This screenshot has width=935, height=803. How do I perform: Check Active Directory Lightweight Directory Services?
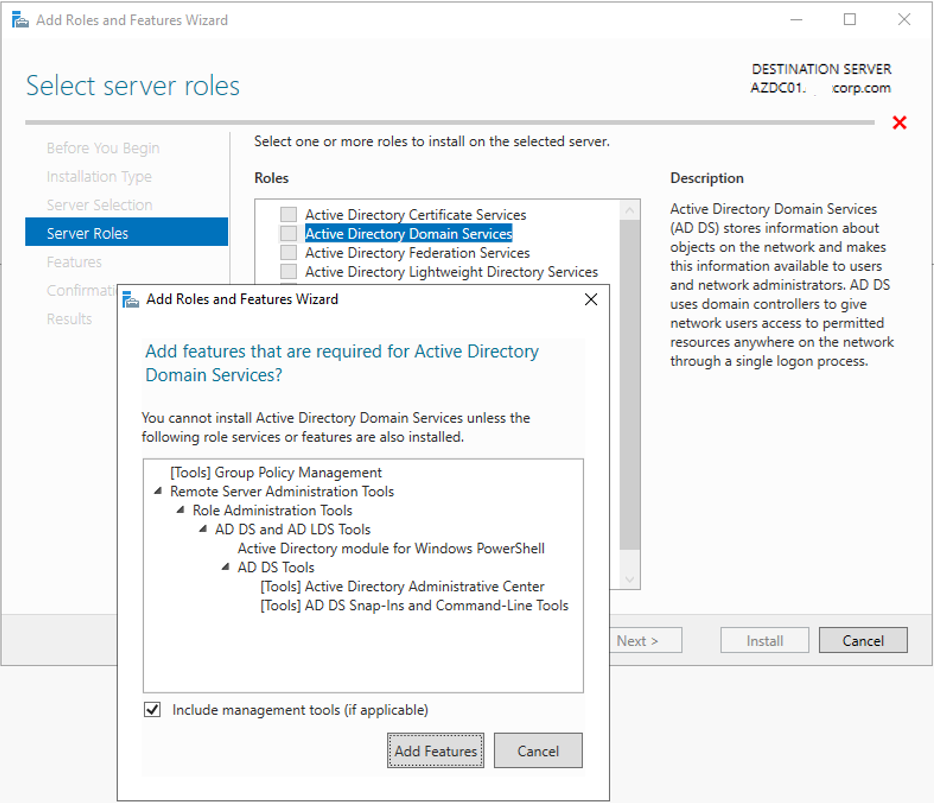click(x=289, y=272)
